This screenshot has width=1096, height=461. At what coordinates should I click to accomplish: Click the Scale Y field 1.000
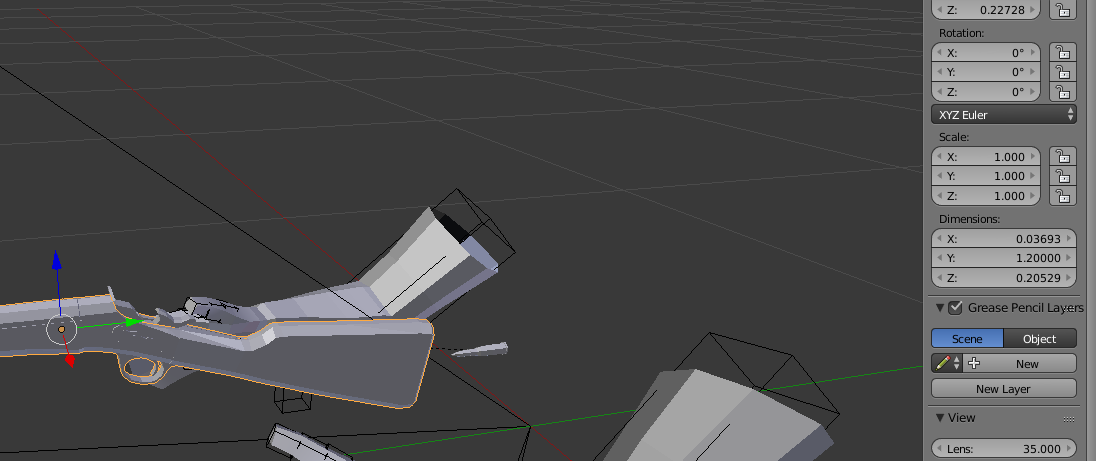(986, 176)
